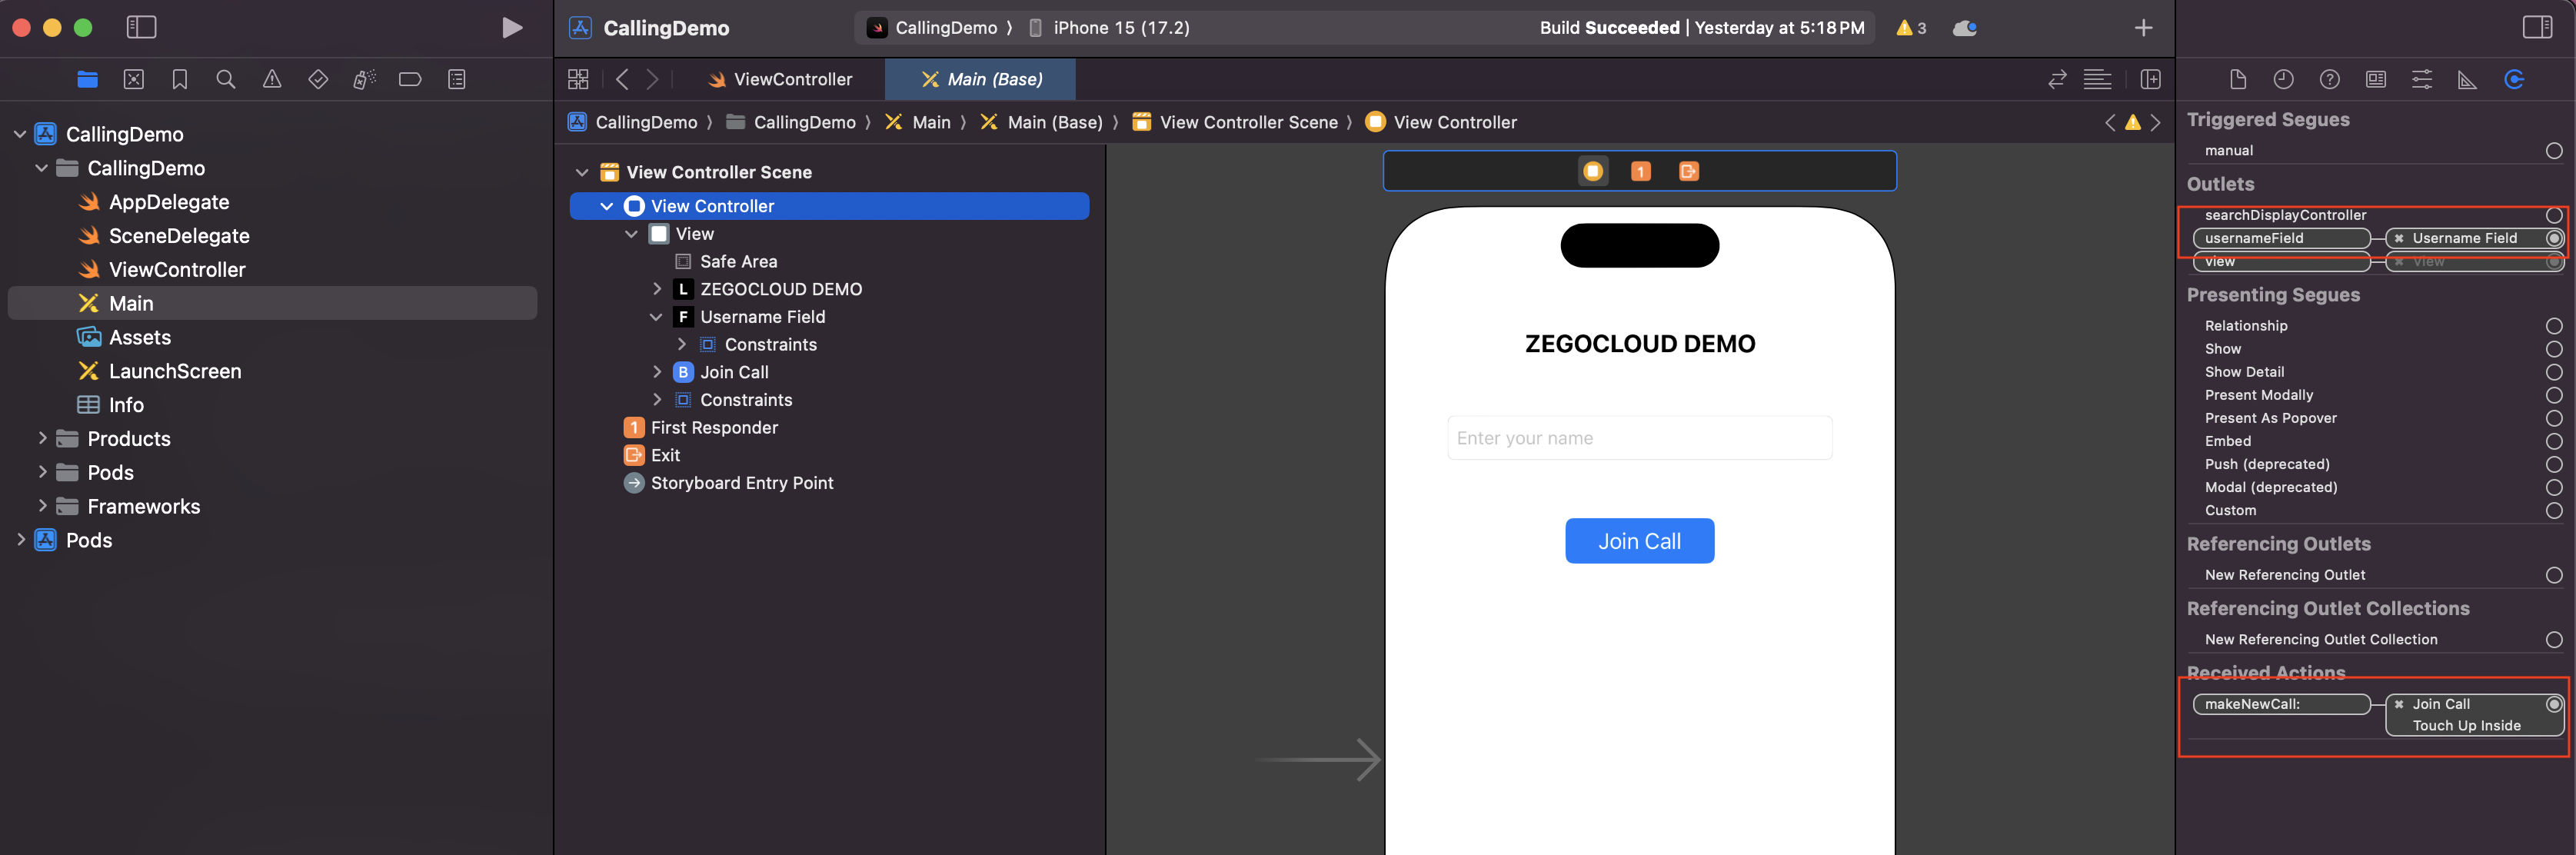Click the New Referencing Outlet circle
The height and width of the screenshot is (855, 2576).
pyautogui.click(x=2553, y=575)
